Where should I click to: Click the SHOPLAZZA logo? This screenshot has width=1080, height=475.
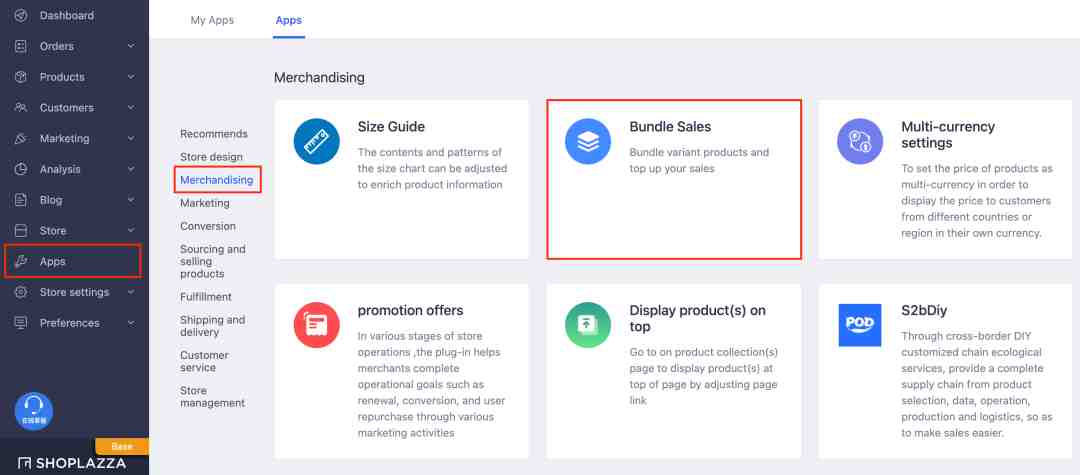pyautogui.click(x=73, y=464)
